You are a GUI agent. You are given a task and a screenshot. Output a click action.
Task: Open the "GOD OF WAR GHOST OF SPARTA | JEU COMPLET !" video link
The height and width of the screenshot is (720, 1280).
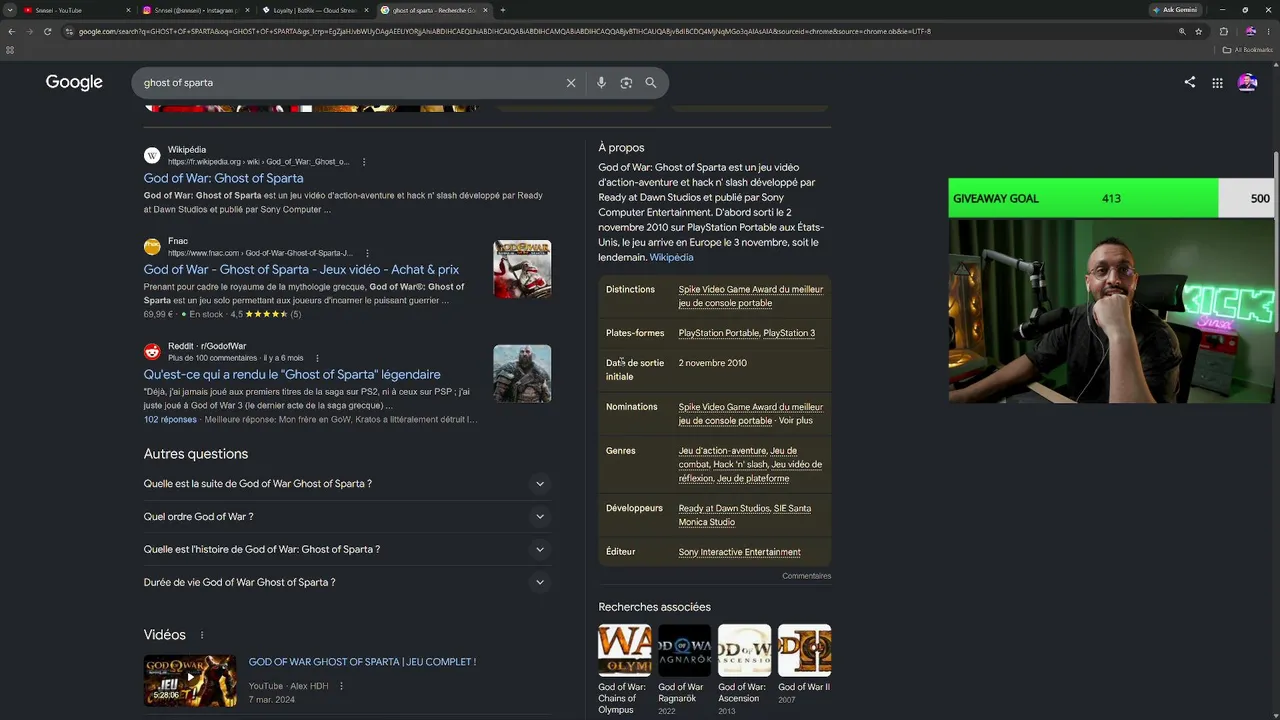(x=362, y=662)
